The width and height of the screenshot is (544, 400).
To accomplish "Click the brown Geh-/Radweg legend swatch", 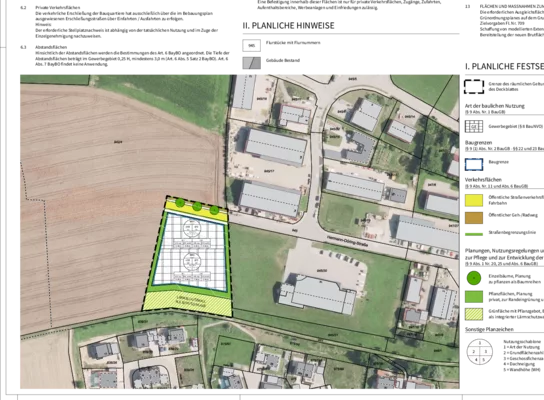I will (474, 218).
